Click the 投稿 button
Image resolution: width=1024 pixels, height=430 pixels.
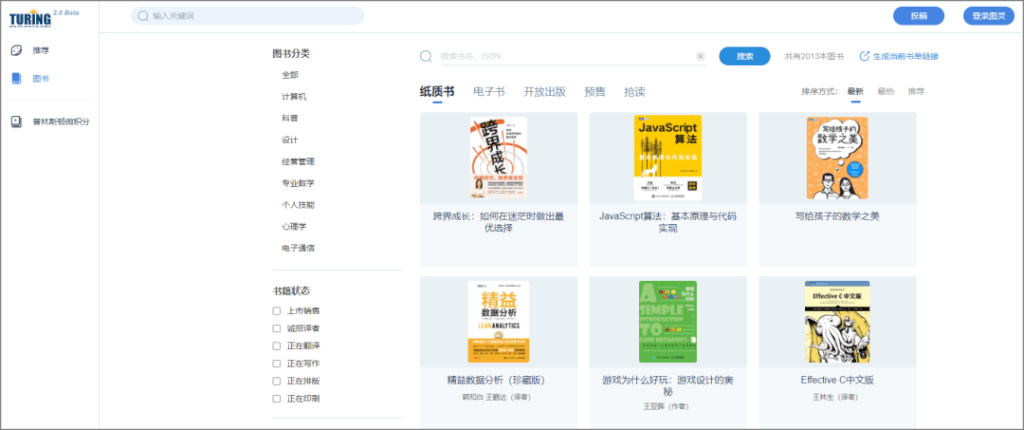(x=919, y=16)
